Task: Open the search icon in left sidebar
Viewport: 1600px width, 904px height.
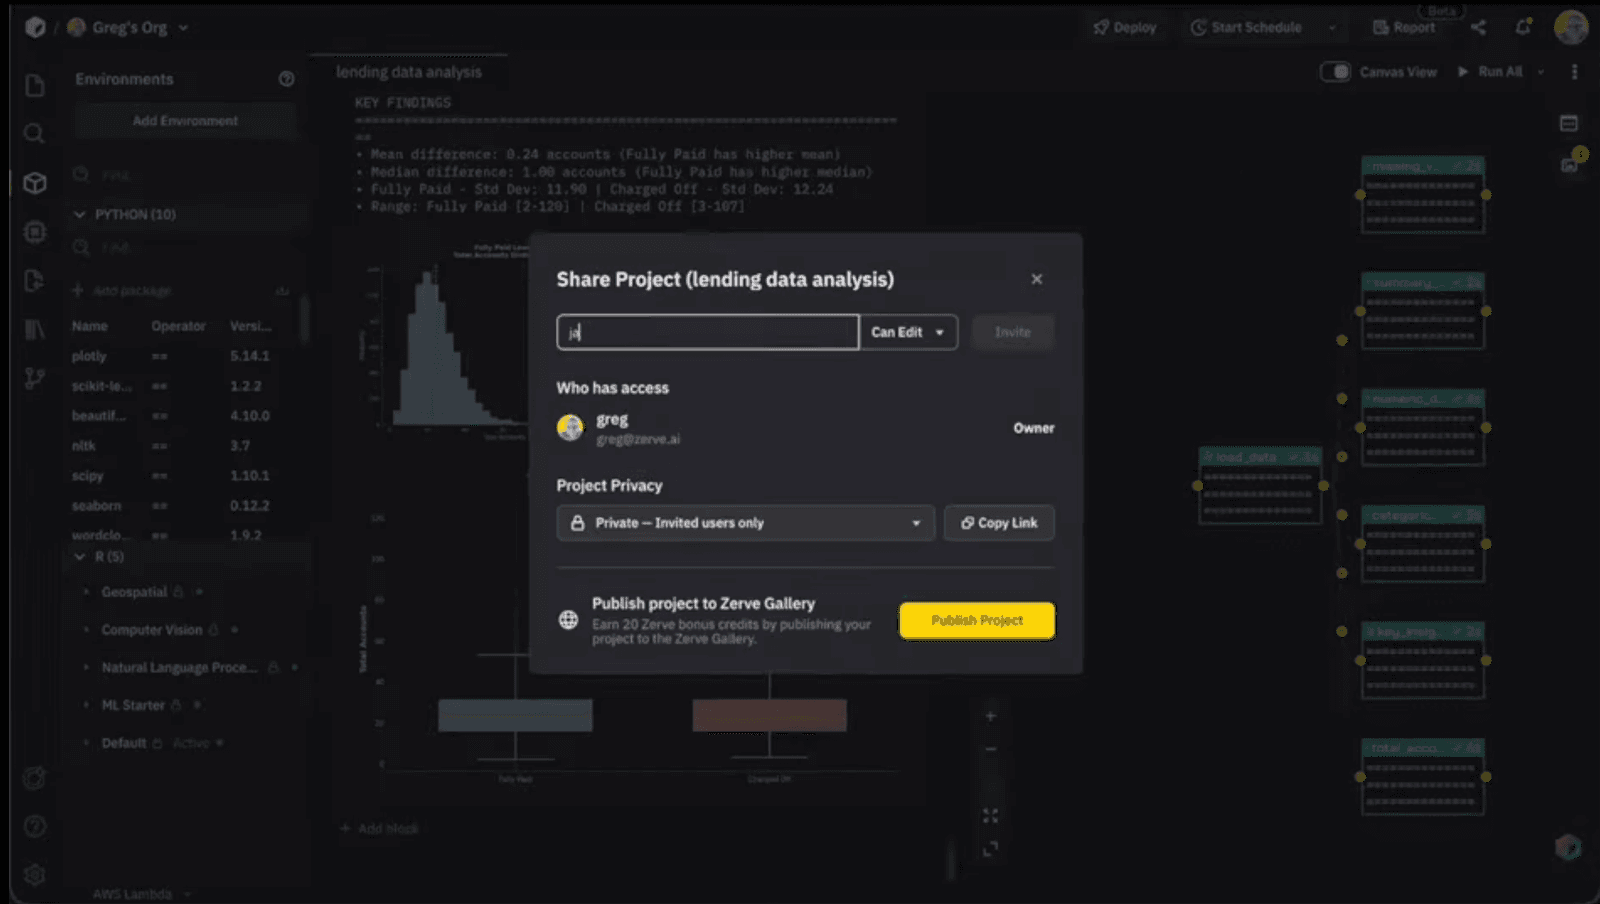Action: [x=34, y=133]
